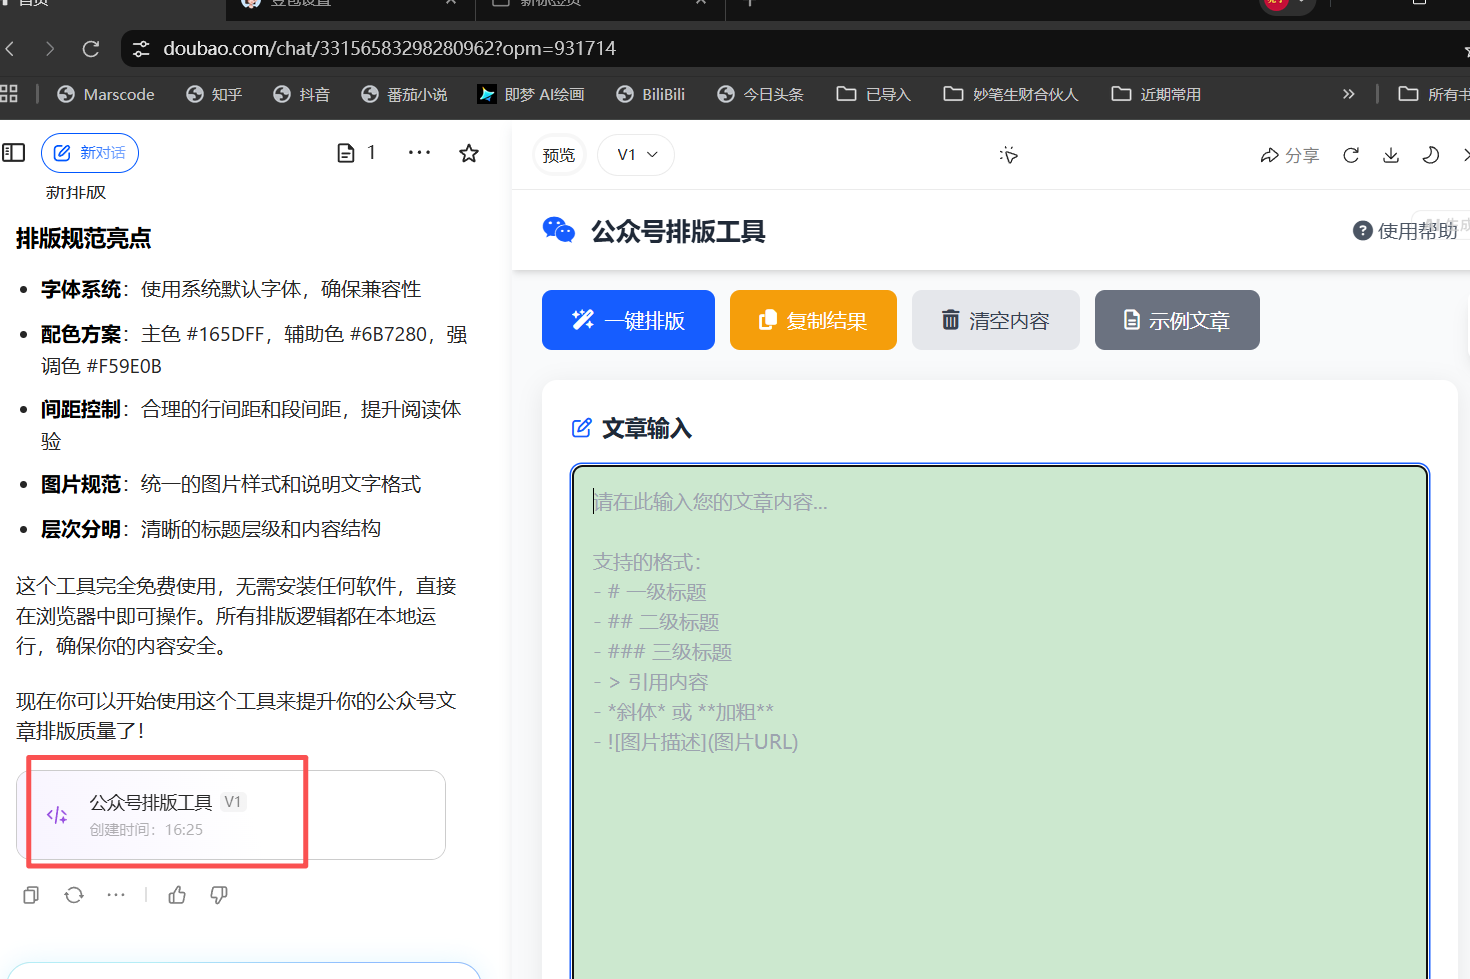Open the 预览 view selector

click(559, 155)
